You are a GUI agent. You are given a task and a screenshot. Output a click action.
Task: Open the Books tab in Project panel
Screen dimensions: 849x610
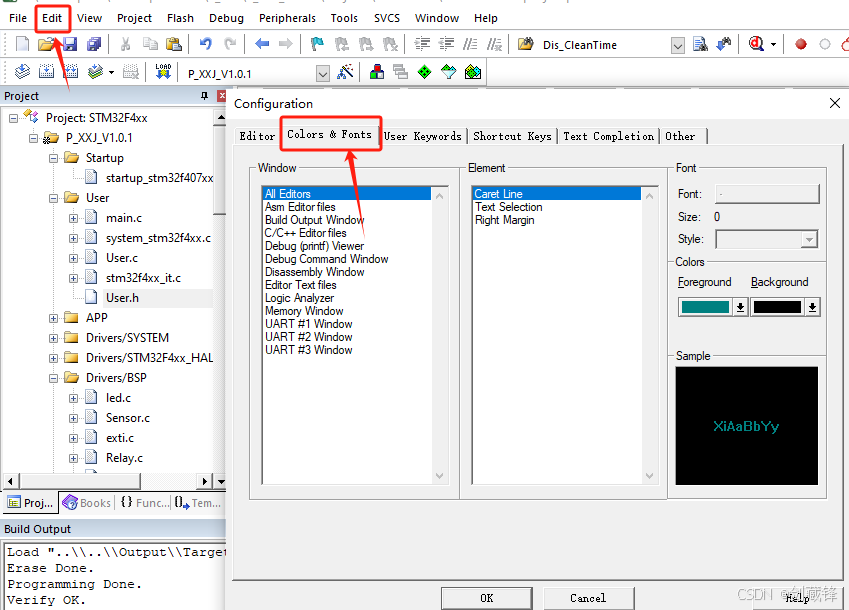(x=87, y=503)
